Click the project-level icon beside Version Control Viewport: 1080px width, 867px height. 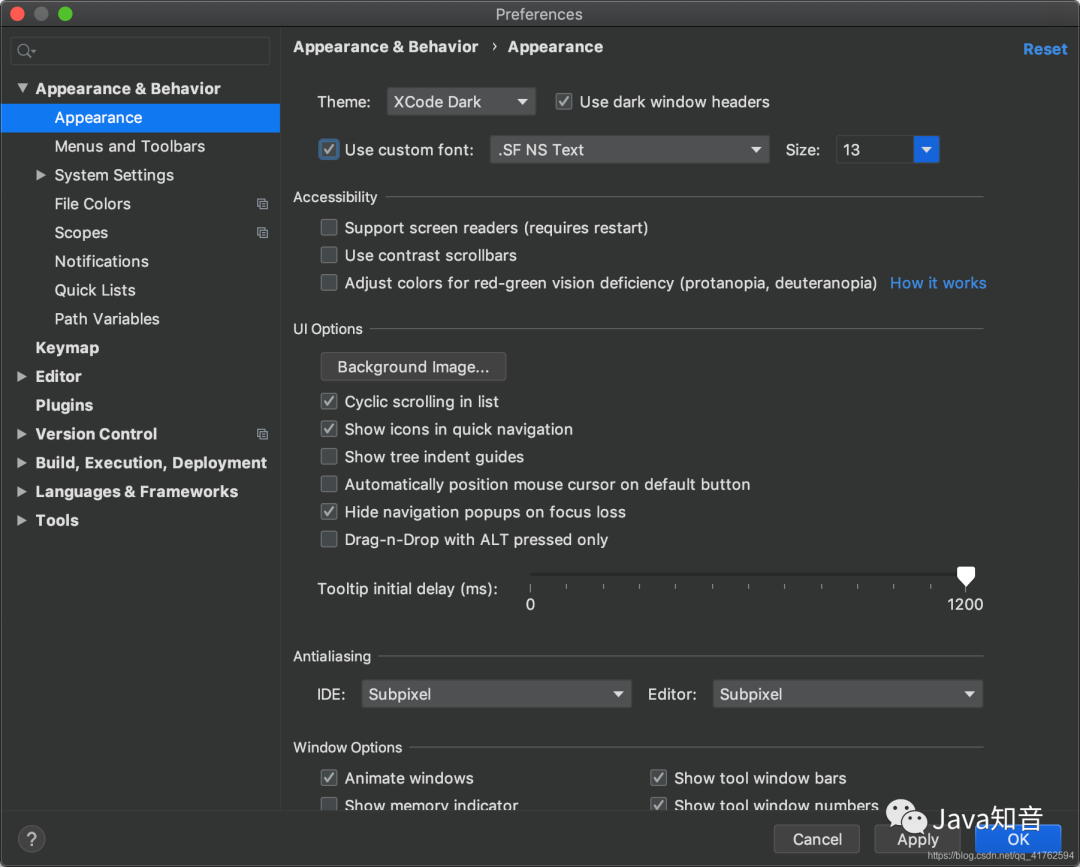pyautogui.click(x=262, y=434)
